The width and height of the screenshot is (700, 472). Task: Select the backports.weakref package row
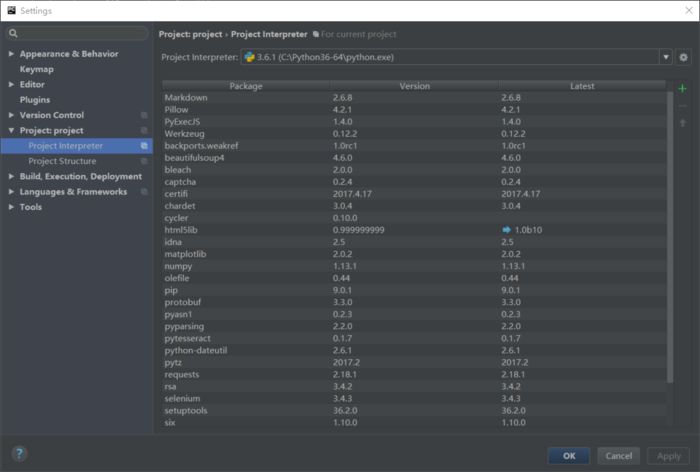pos(414,146)
